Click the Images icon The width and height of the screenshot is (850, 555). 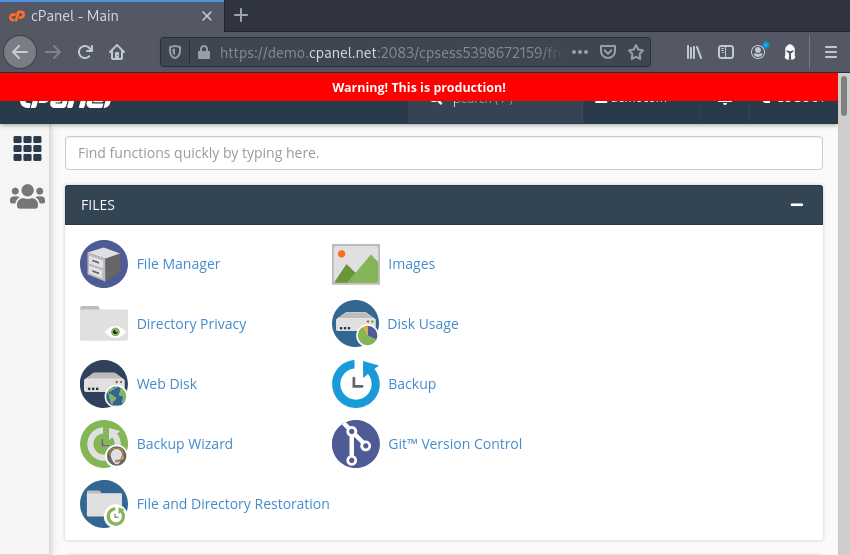click(x=356, y=264)
